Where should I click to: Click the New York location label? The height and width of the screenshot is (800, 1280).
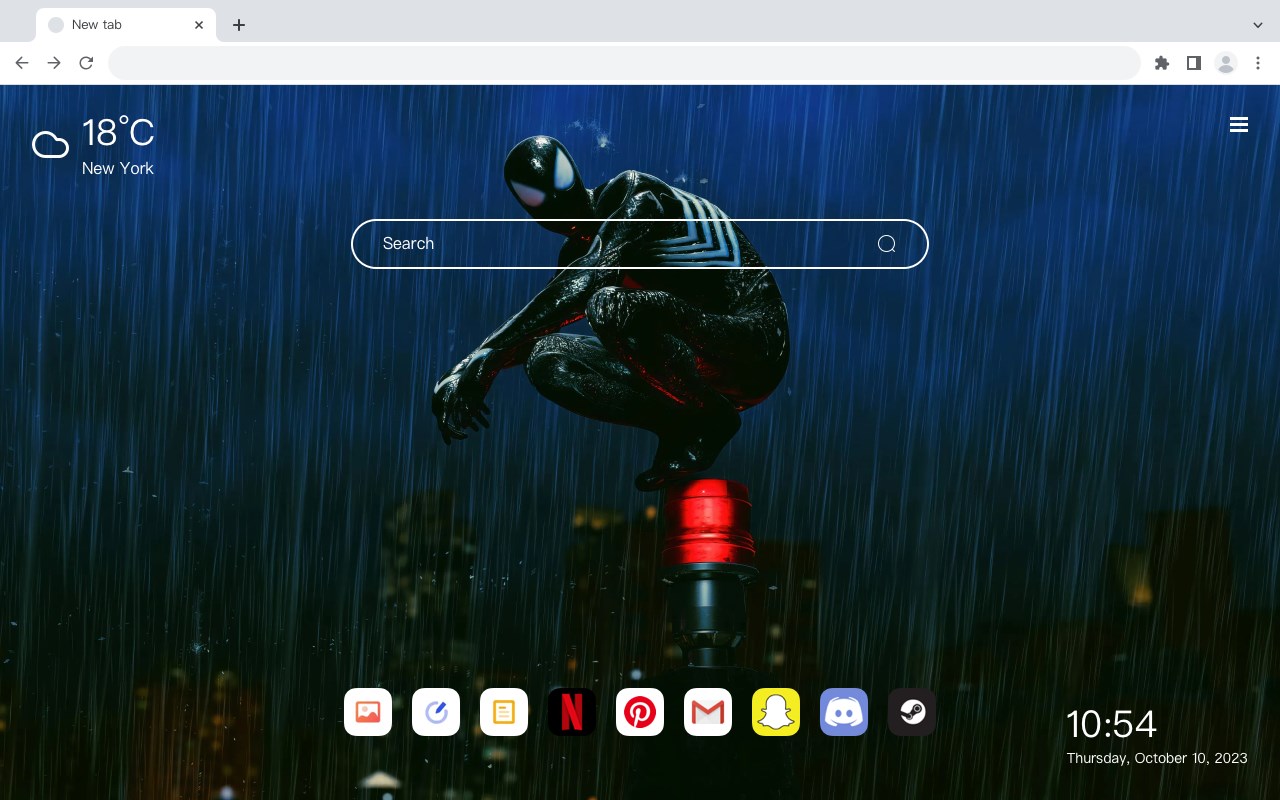[118, 169]
